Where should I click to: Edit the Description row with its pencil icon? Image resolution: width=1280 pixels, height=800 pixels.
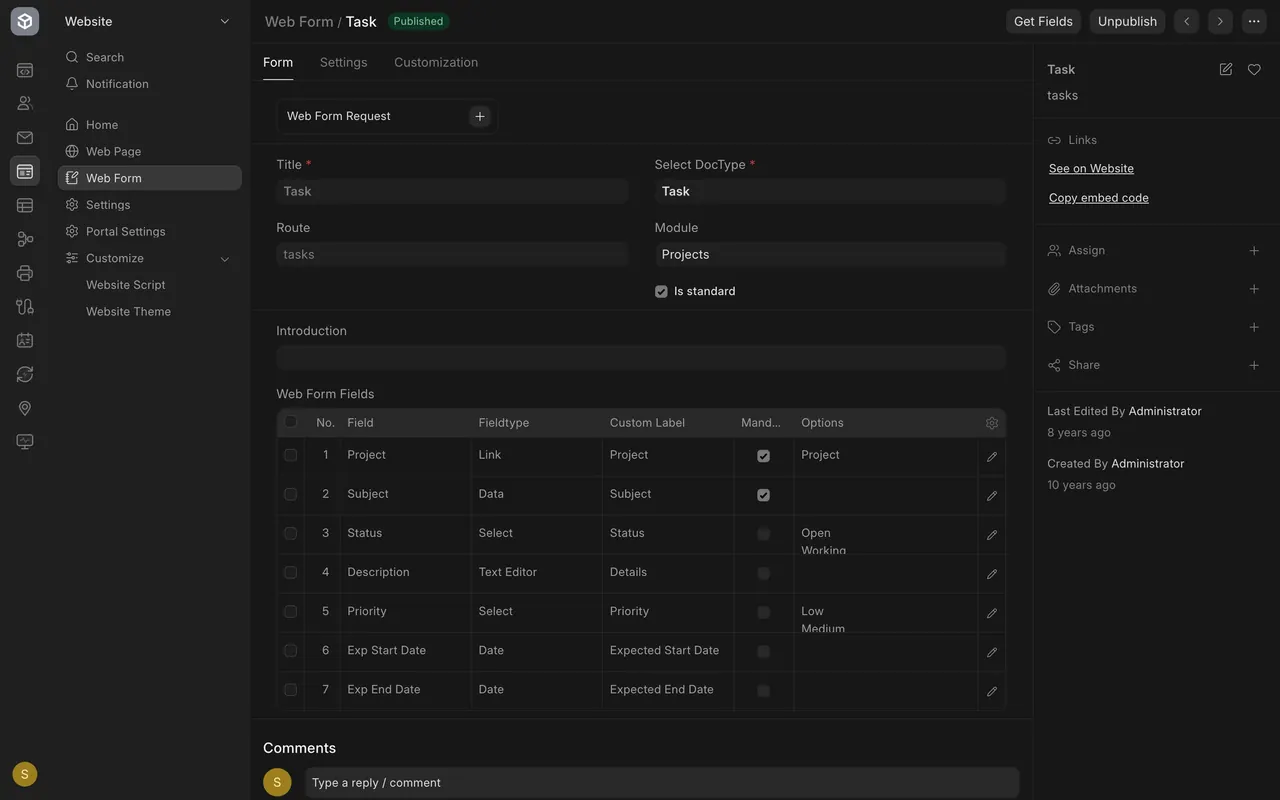coord(992,574)
